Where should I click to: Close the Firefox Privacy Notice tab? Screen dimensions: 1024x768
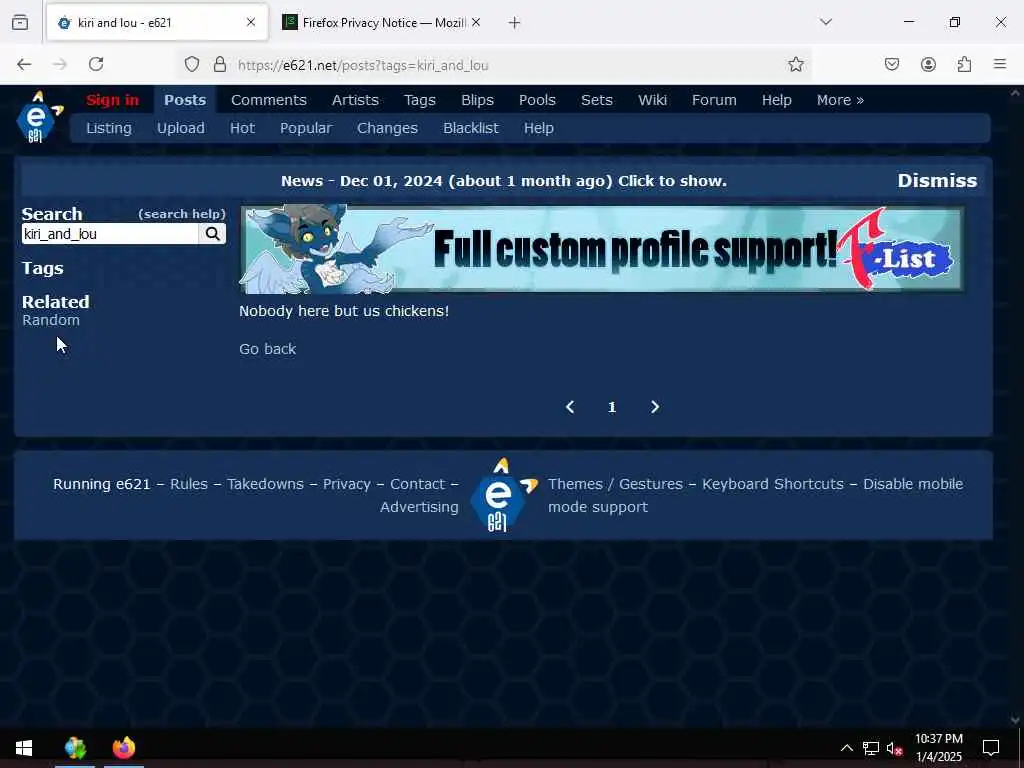click(476, 22)
